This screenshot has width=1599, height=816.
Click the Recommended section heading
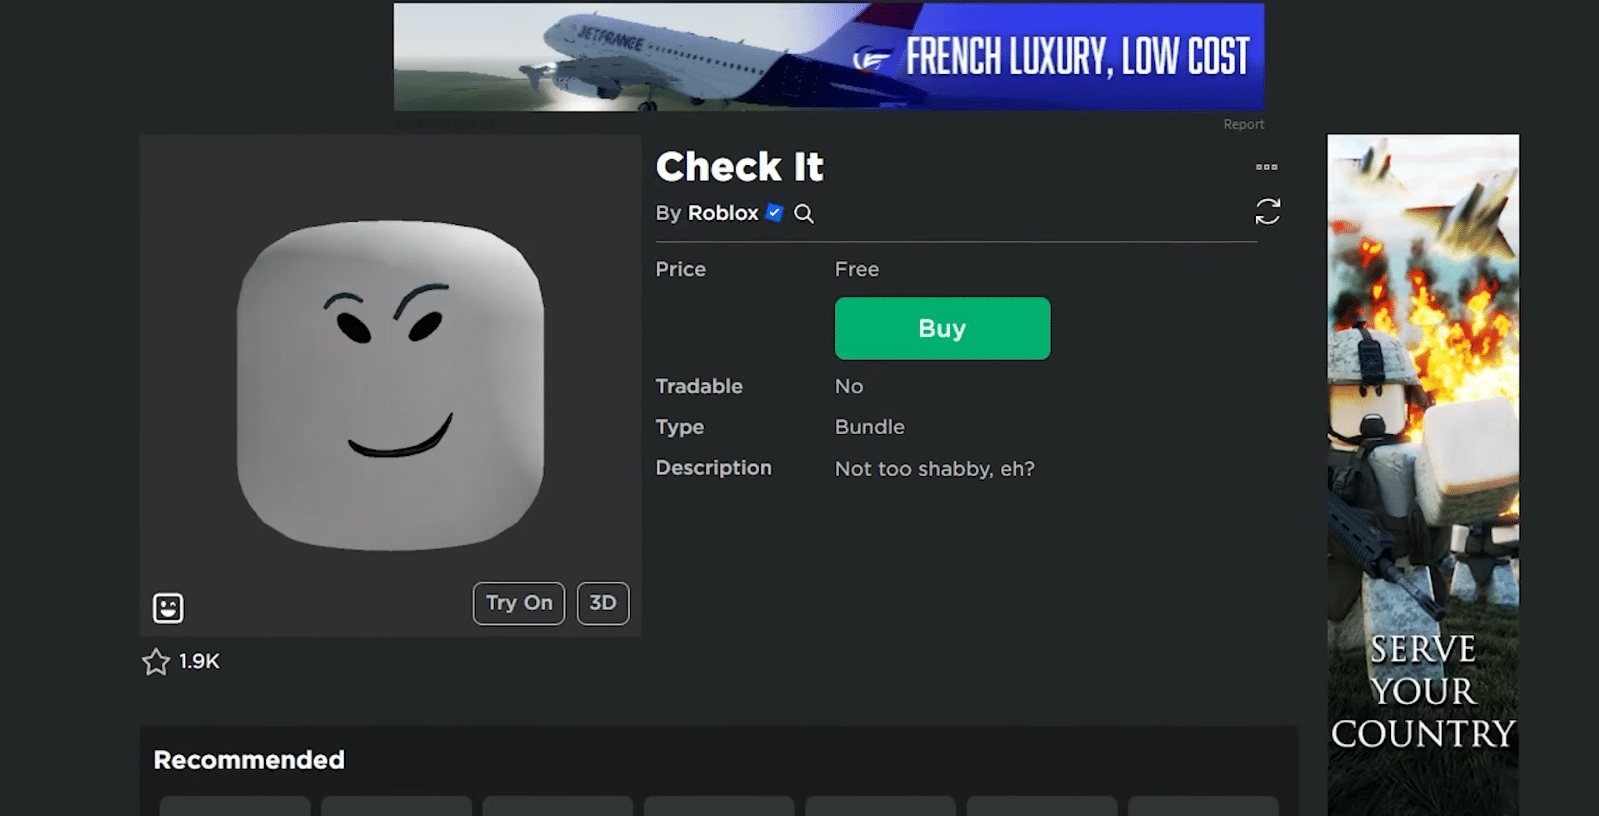click(x=249, y=760)
